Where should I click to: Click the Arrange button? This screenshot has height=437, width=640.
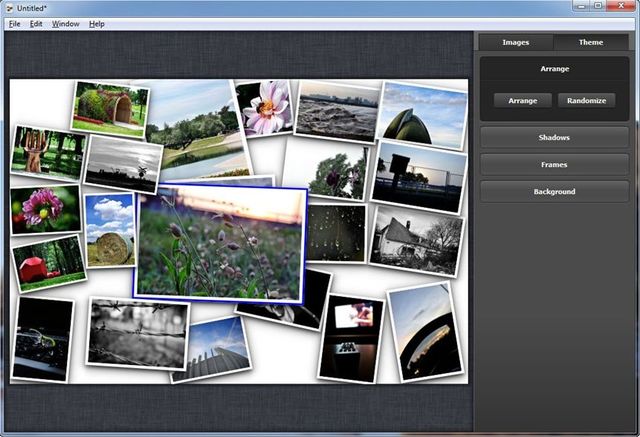522,101
